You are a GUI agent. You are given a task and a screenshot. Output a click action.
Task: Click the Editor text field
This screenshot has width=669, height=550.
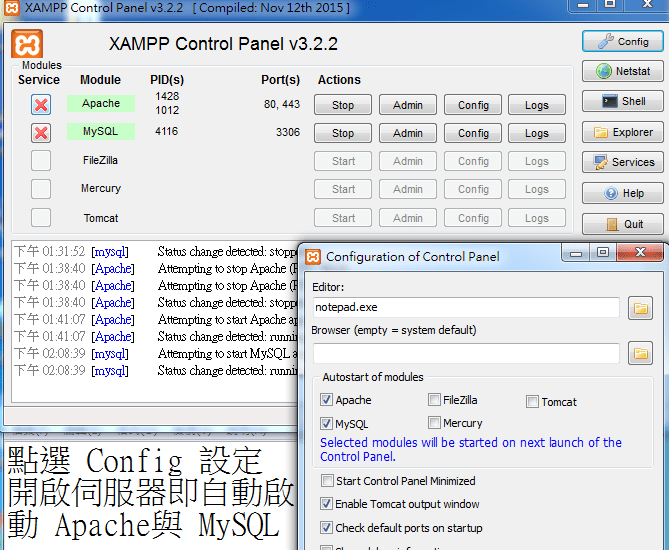point(466,308)
